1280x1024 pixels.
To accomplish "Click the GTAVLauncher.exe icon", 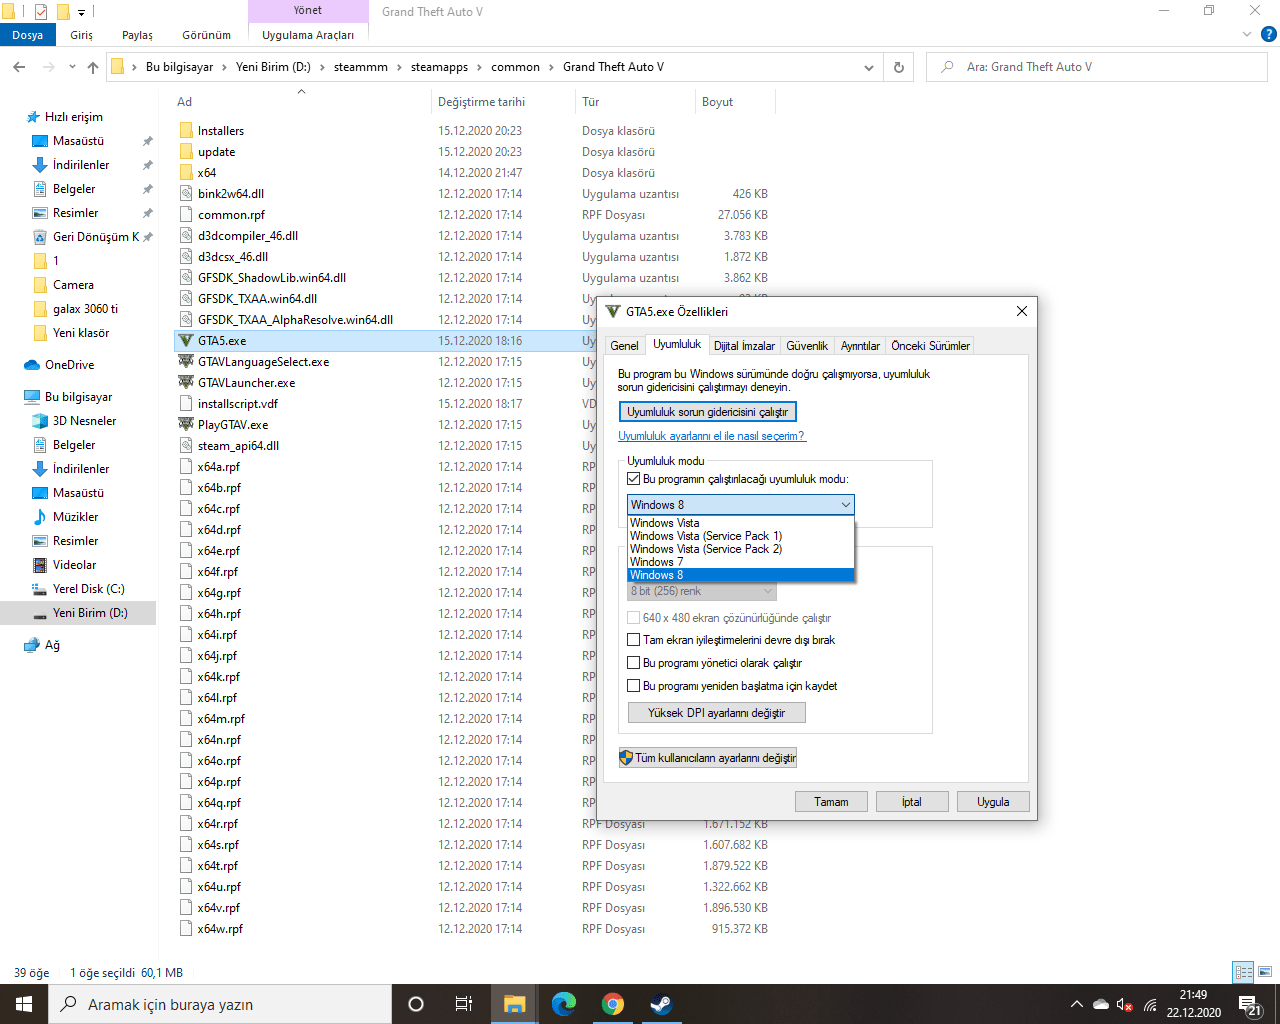I will tap(186, 383).
